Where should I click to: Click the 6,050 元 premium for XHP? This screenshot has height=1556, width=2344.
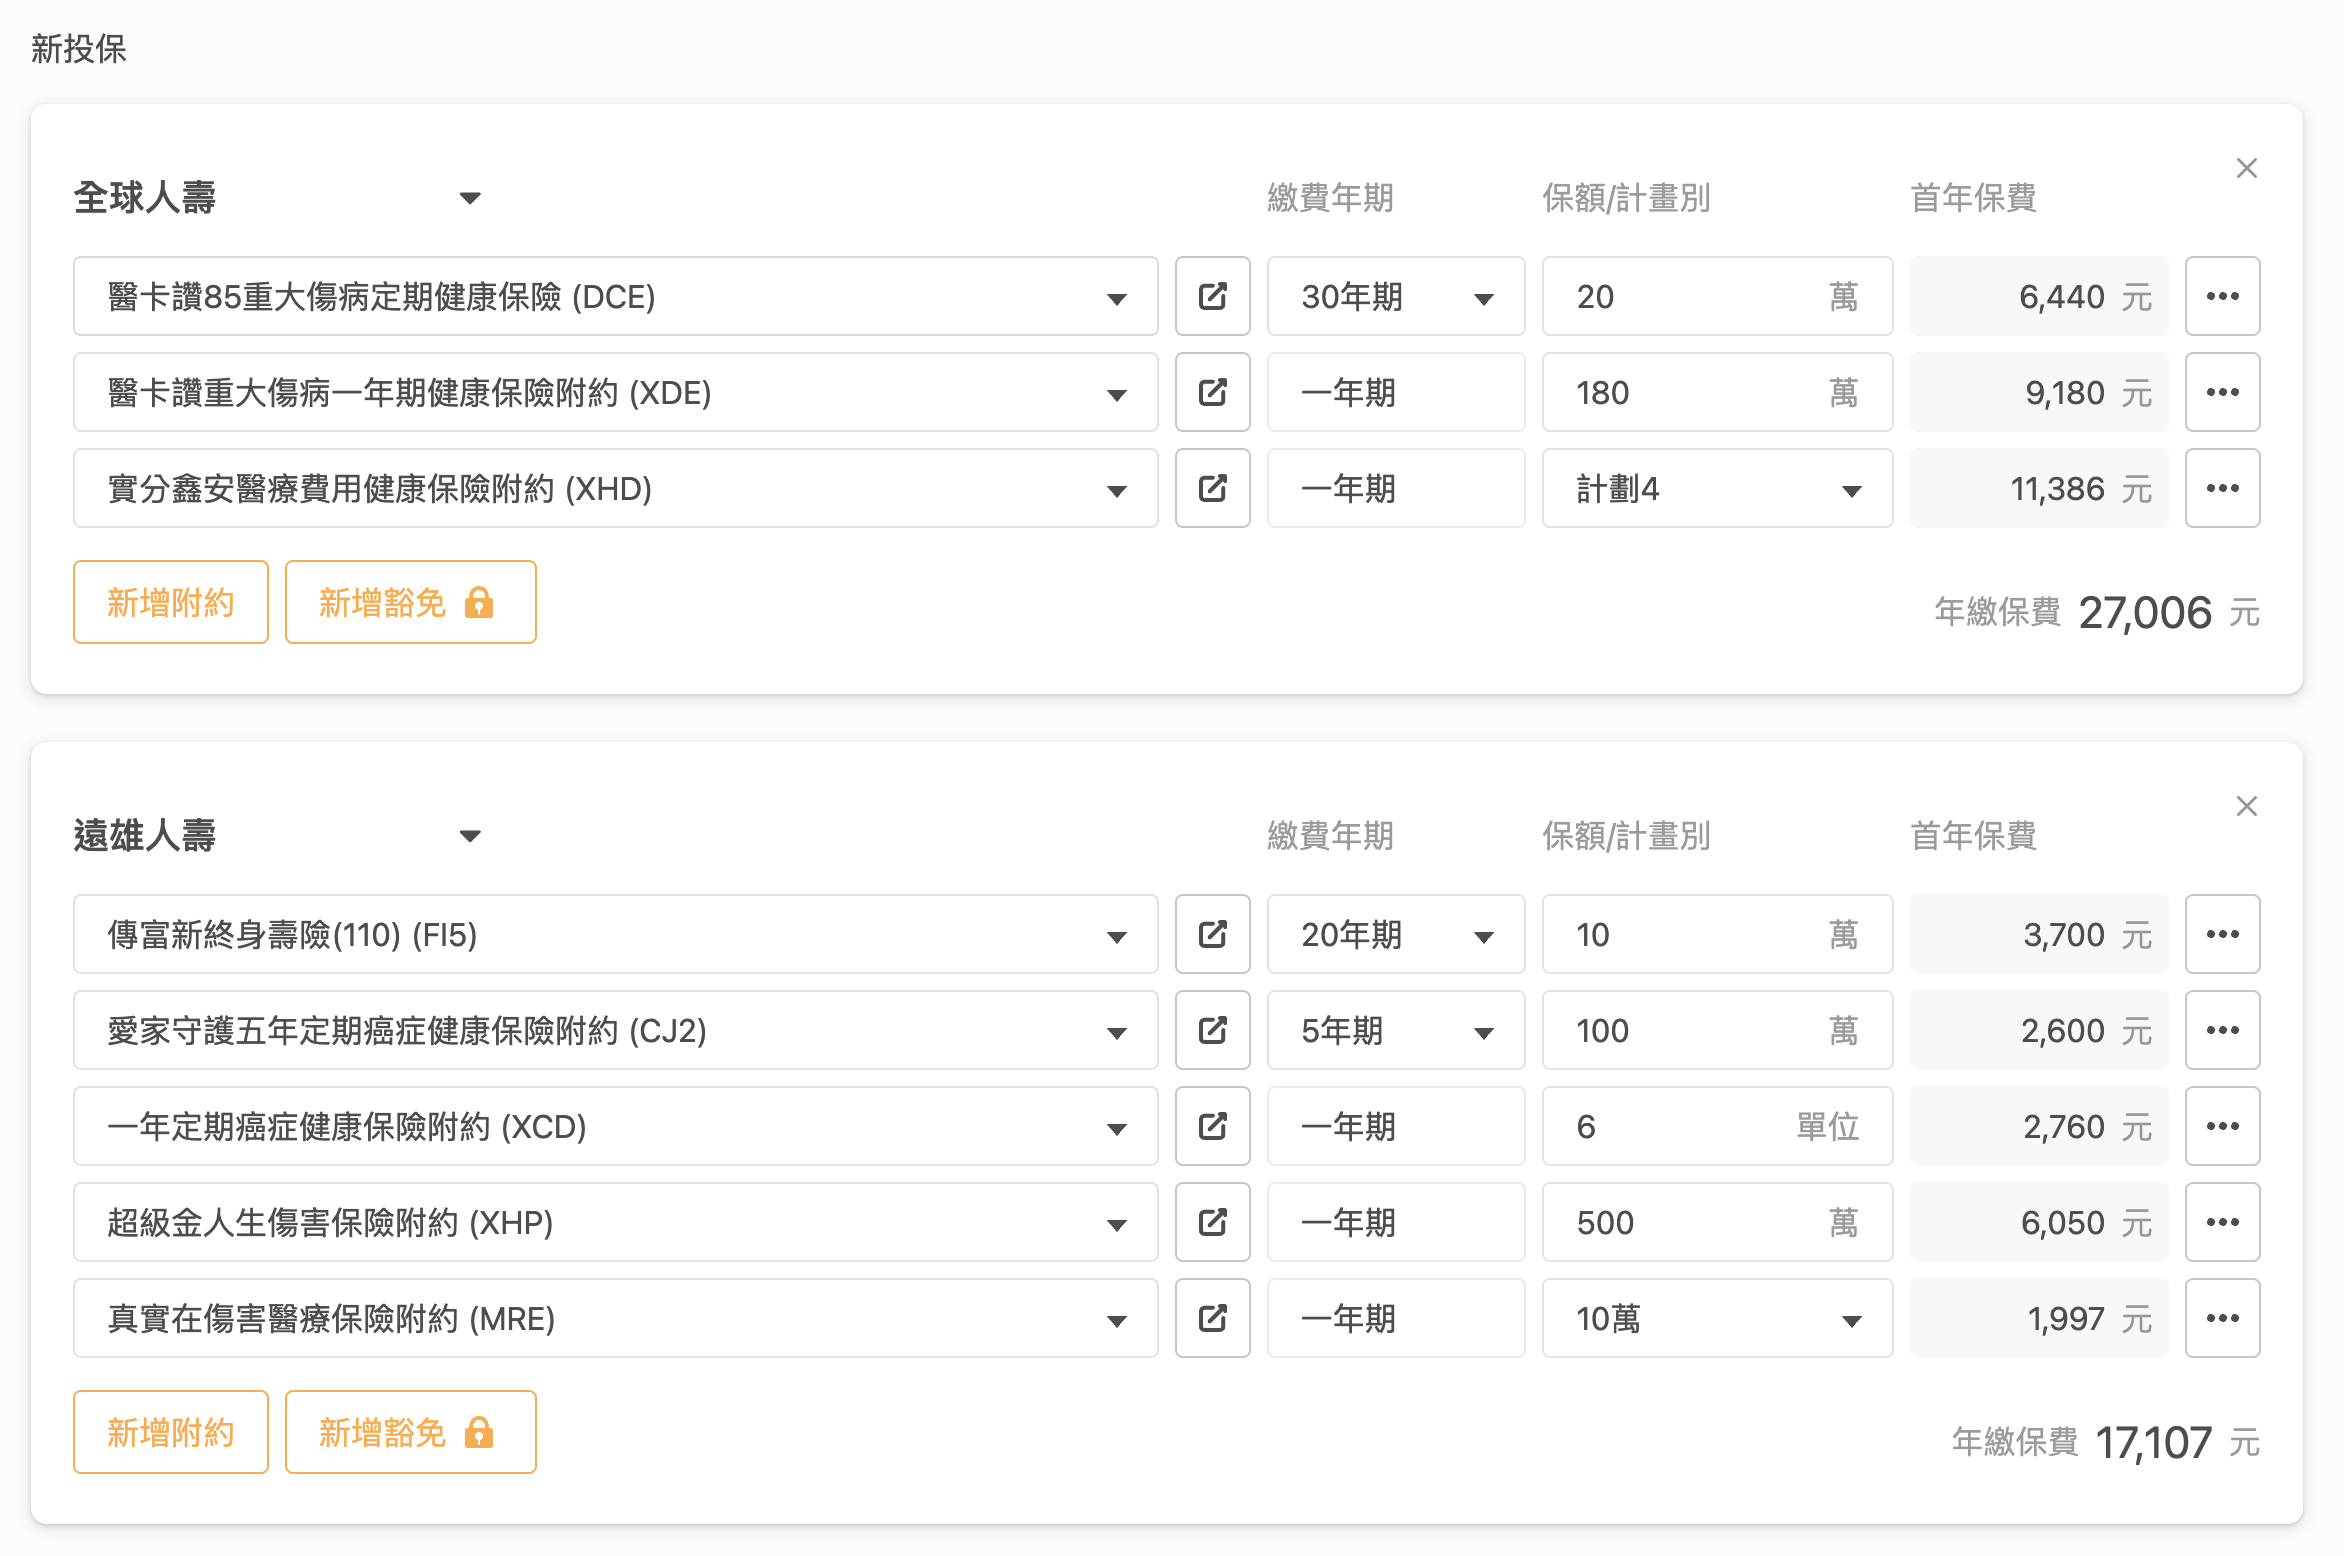pyautogui.click(x=2039, y=1222)
